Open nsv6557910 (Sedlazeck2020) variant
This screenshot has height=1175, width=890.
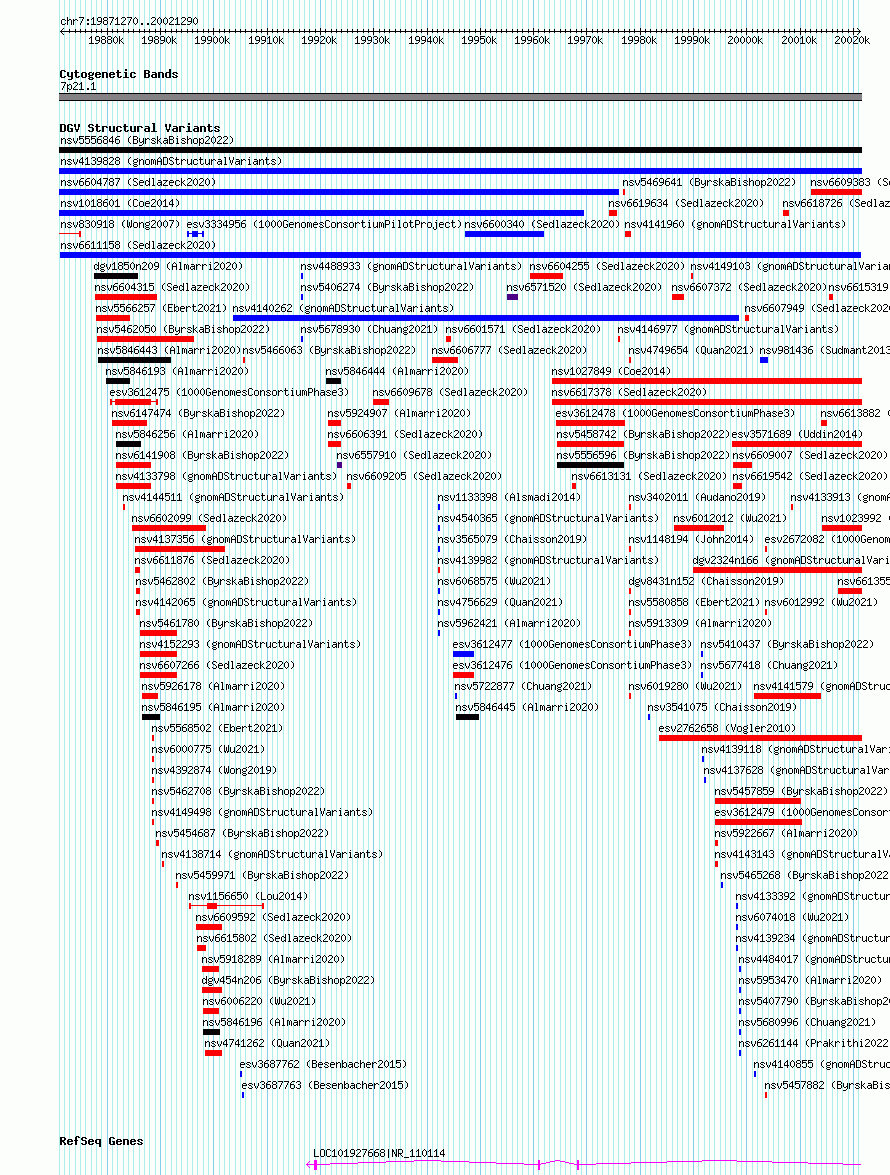pos(414,455)
